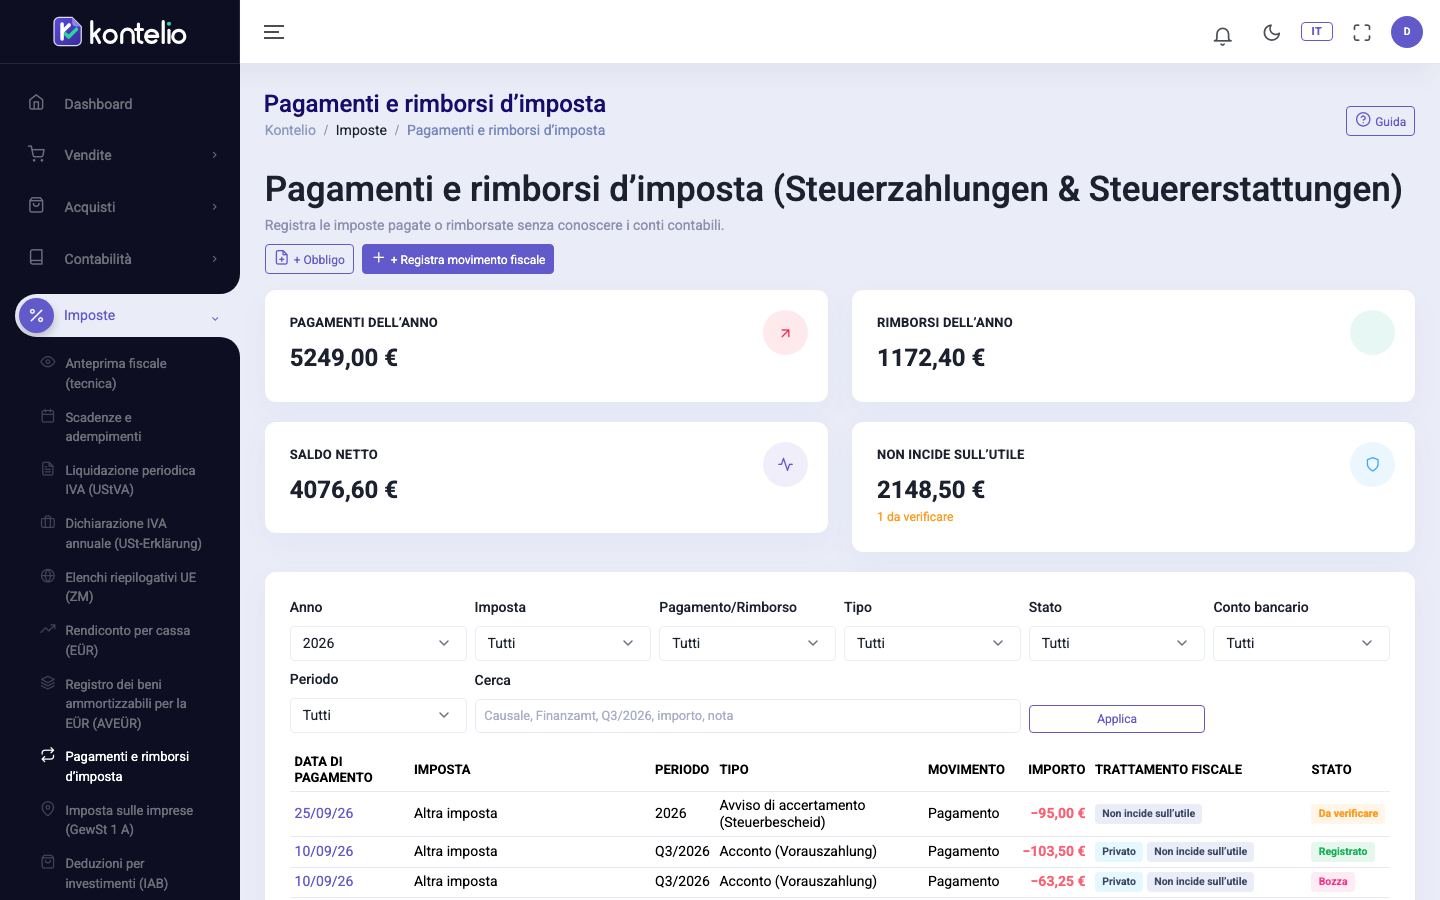Click the Imposte breadcrumb link
This screenshot has height=900, width=1440.
pyautogui.click(x=361, y=130)
